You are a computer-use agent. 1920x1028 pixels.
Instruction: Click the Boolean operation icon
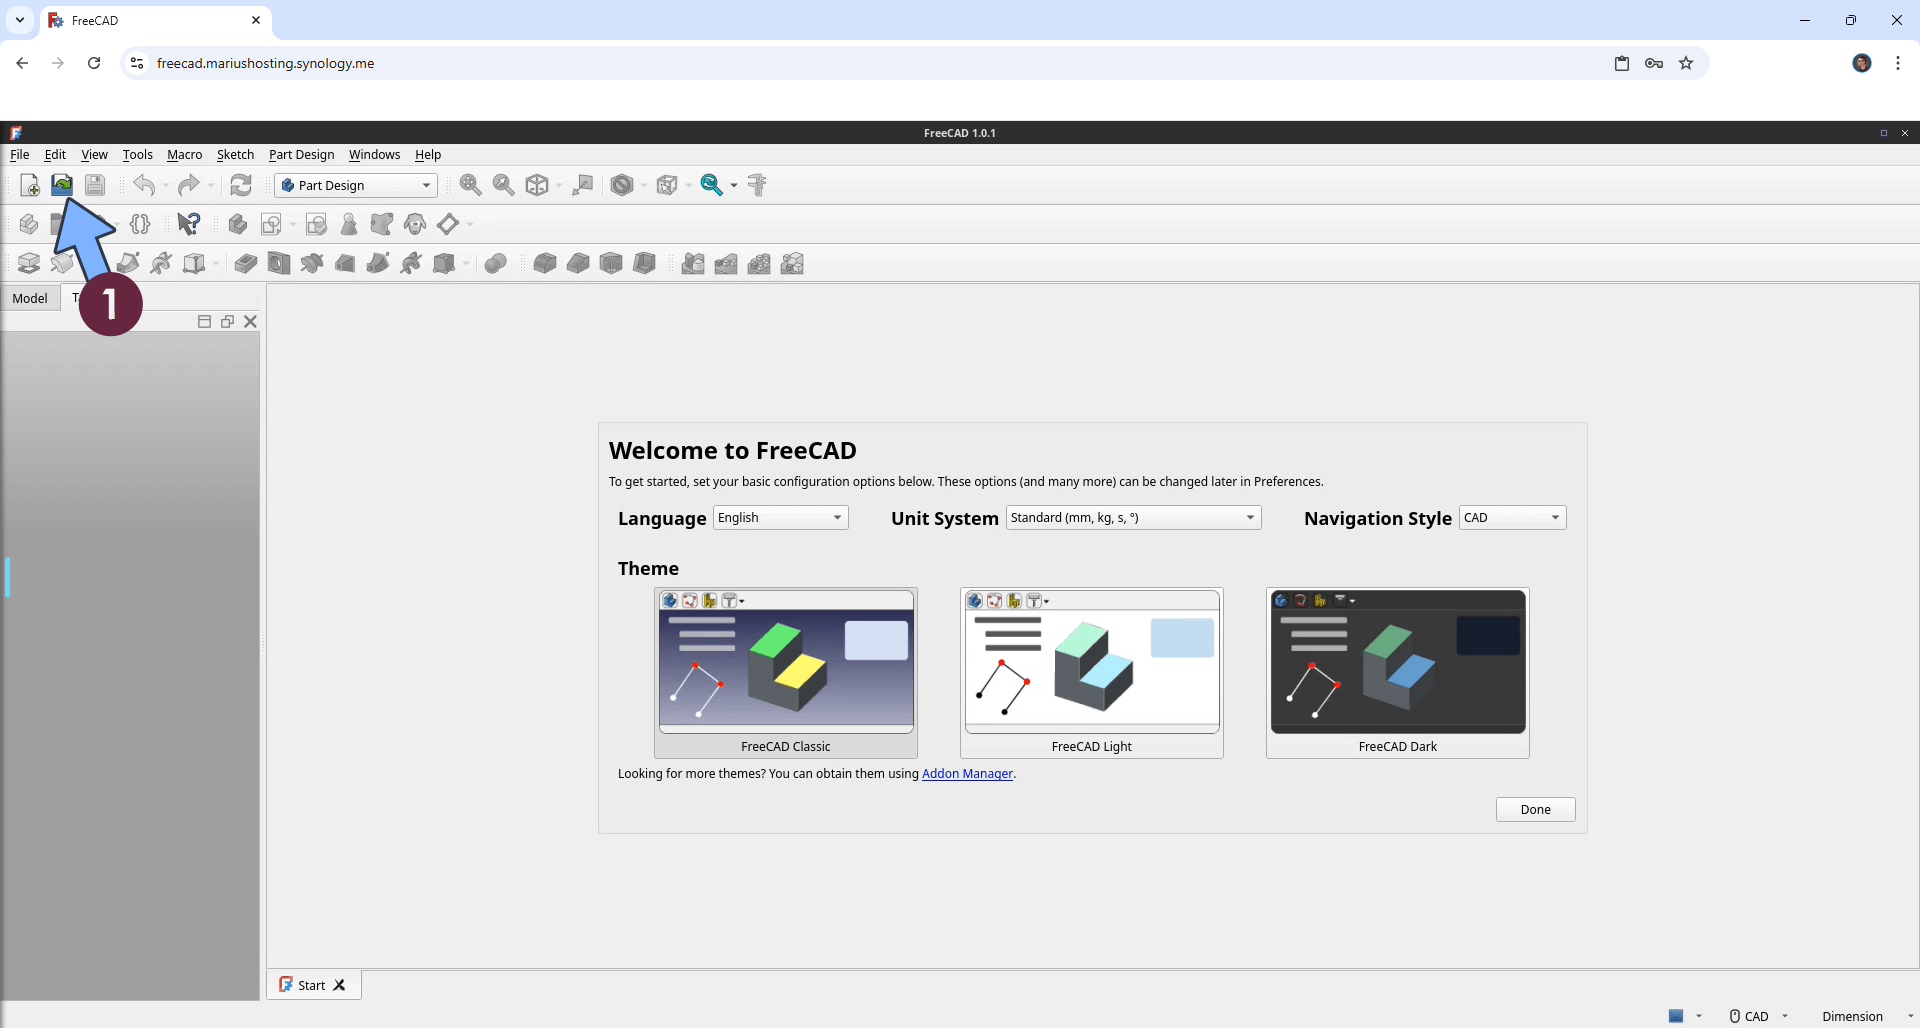(x=496, y=263)
